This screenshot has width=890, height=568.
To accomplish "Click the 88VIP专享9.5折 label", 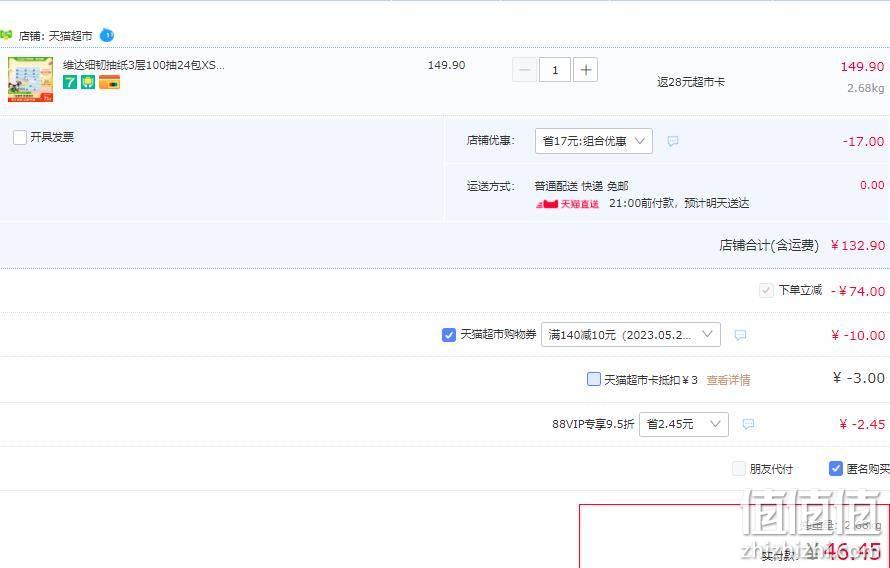I will [x=593, y=424].
